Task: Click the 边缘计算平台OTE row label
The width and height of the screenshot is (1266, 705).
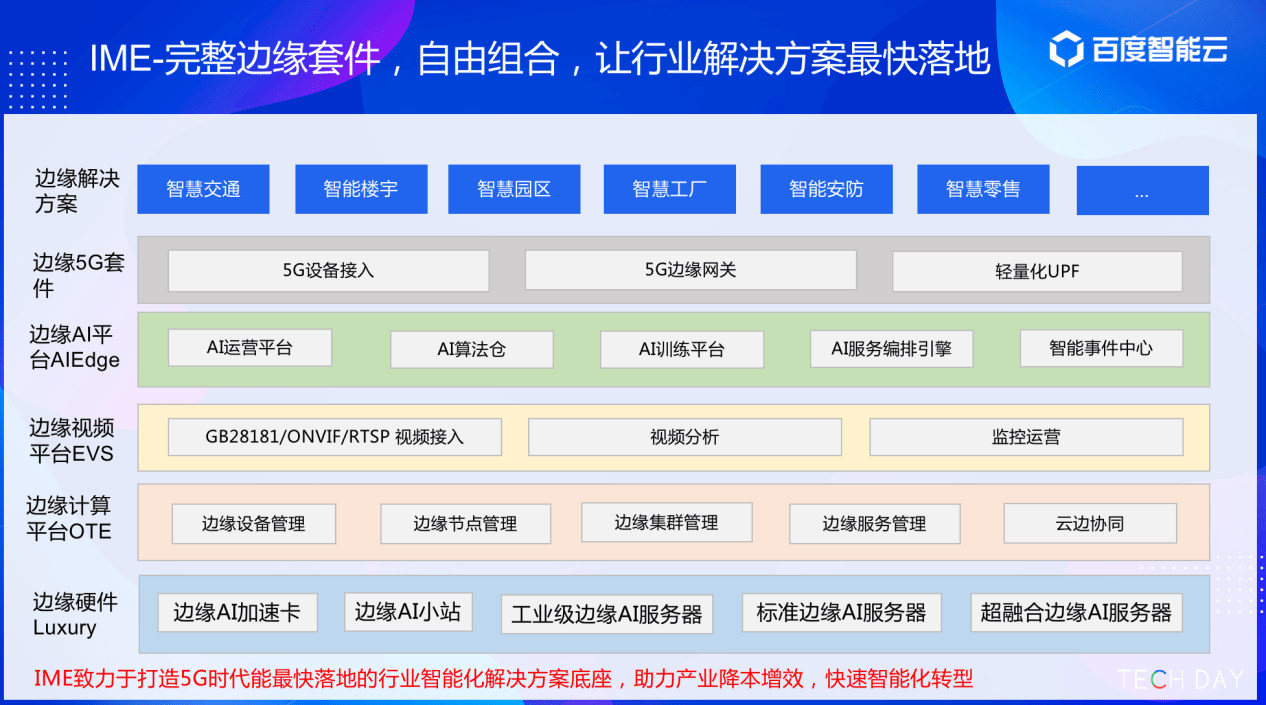Action: [x=69, y=518]
